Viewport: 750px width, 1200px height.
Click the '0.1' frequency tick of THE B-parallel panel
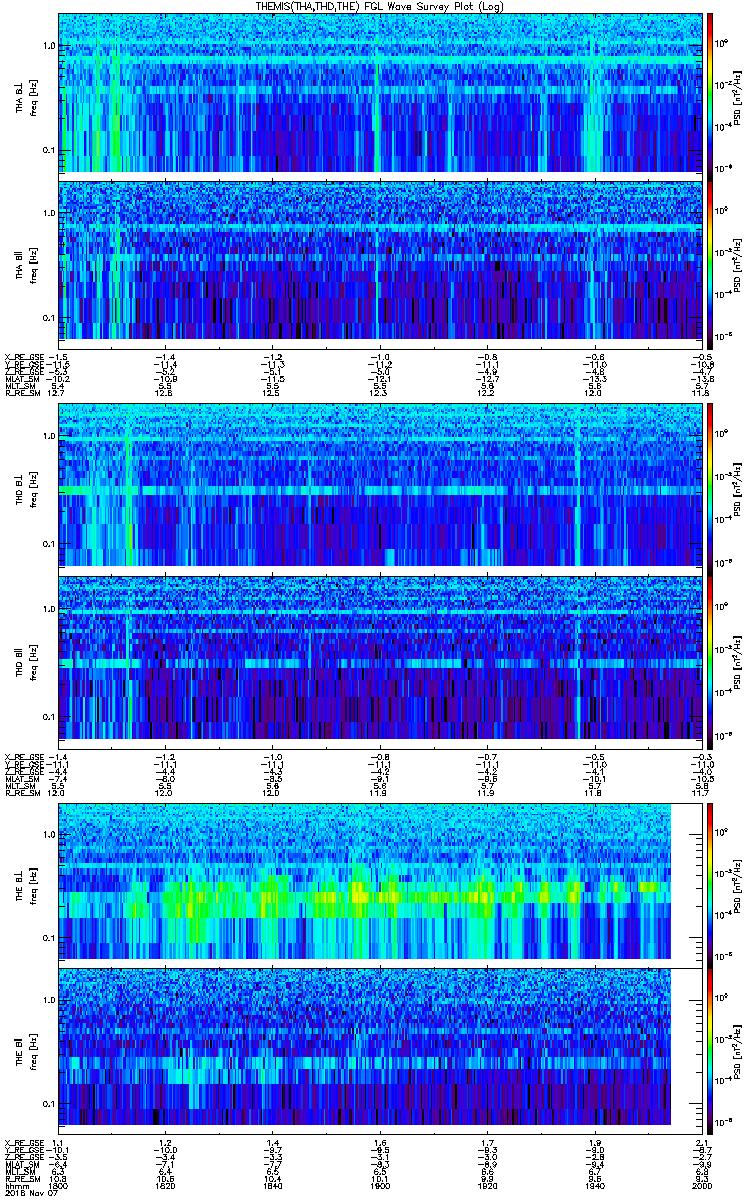pyautogui.click(x=48, y=1104)
